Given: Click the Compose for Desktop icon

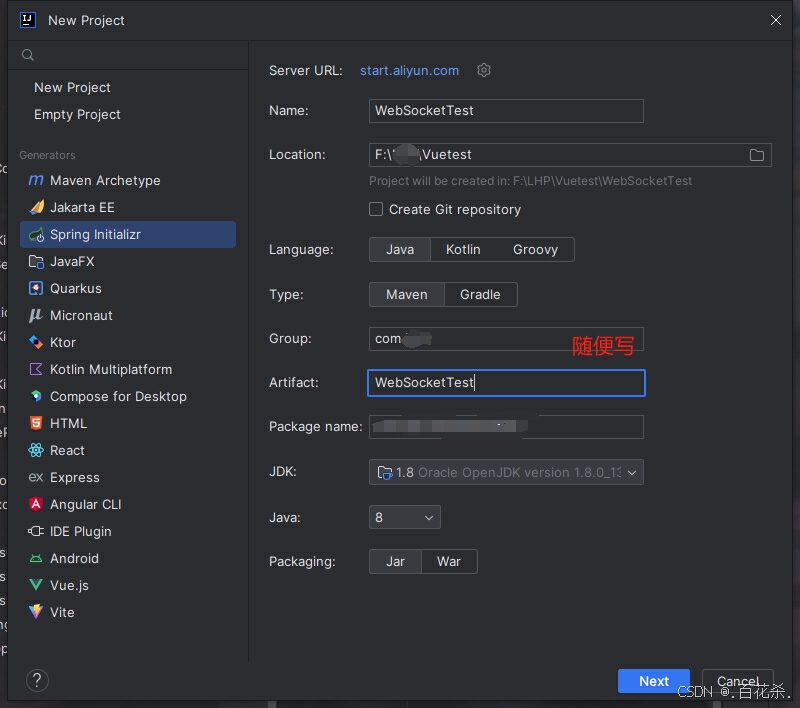Looking at the screenshot, I should 36,396.
